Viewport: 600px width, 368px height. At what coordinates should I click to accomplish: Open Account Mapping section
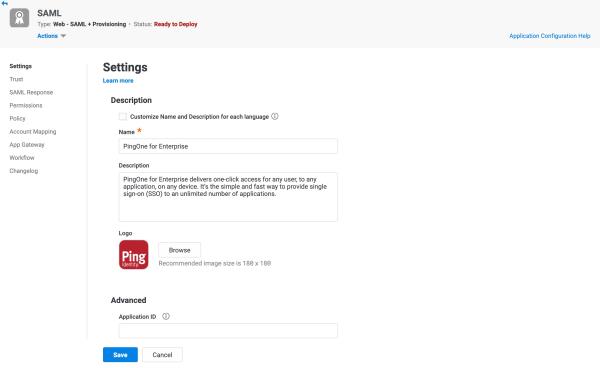(x=33, y=132)
